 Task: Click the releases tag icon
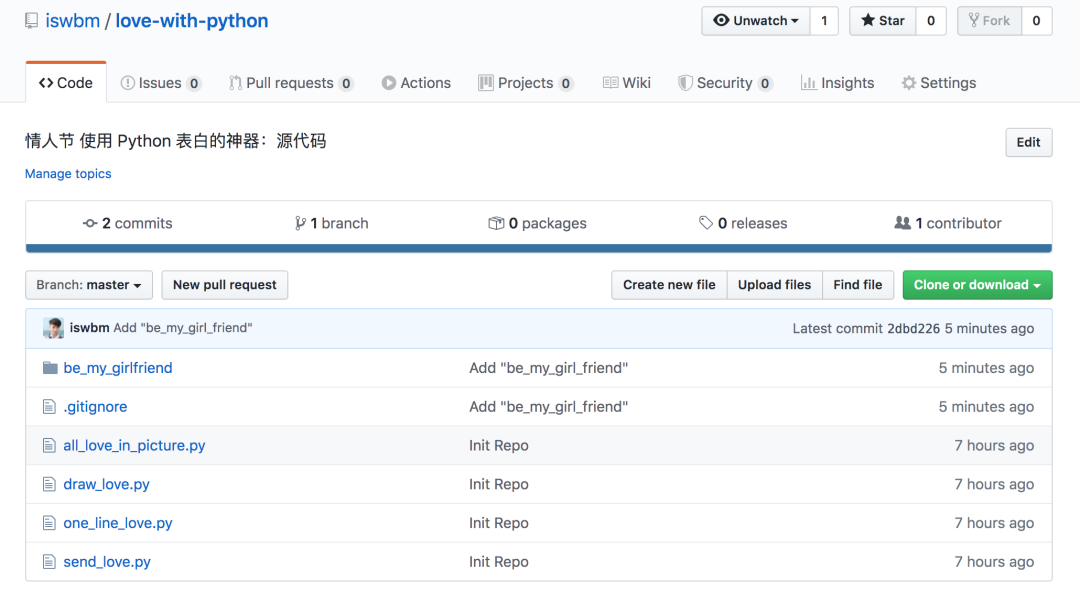point(705,223)
